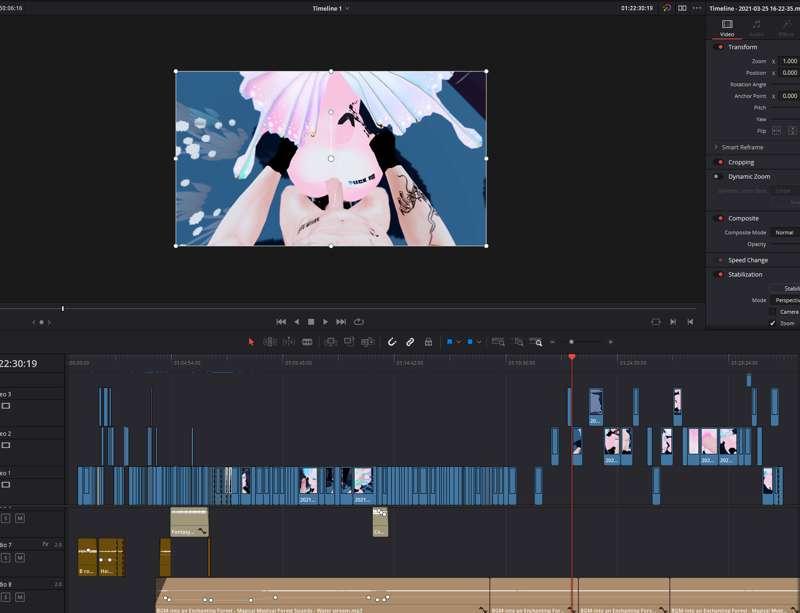Screen dimensions: 800x613
Task: Click the Go to previous clip icon
Action: coord(690,322)
